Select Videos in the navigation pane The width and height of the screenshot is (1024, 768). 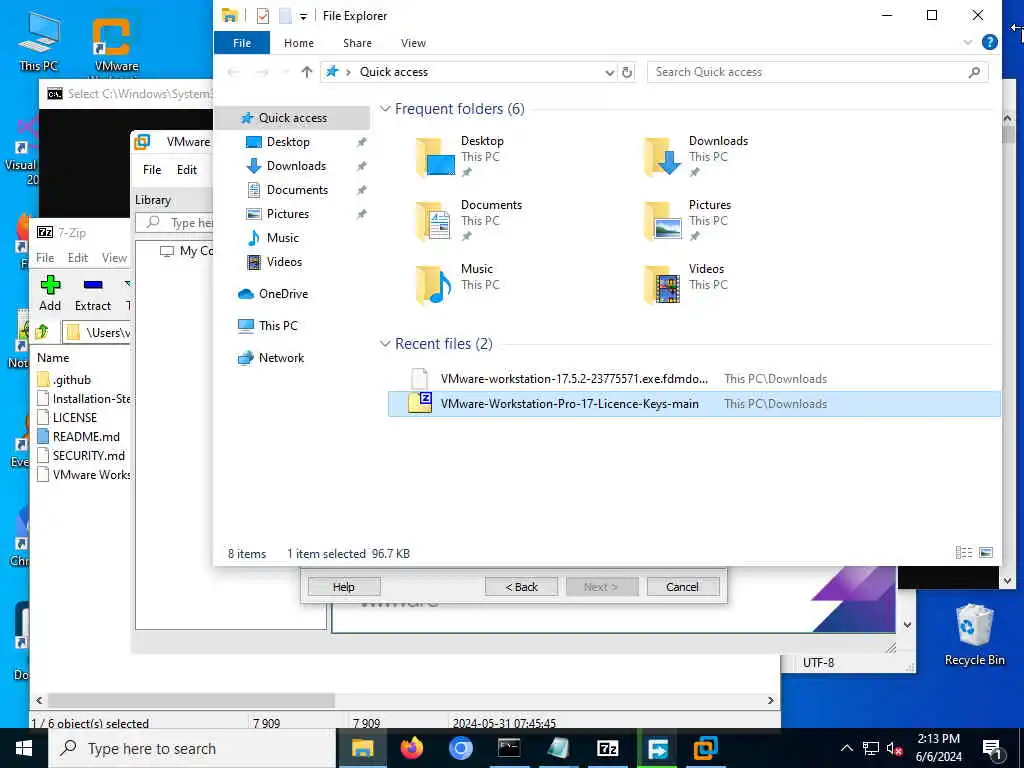(x=284, y=262)
